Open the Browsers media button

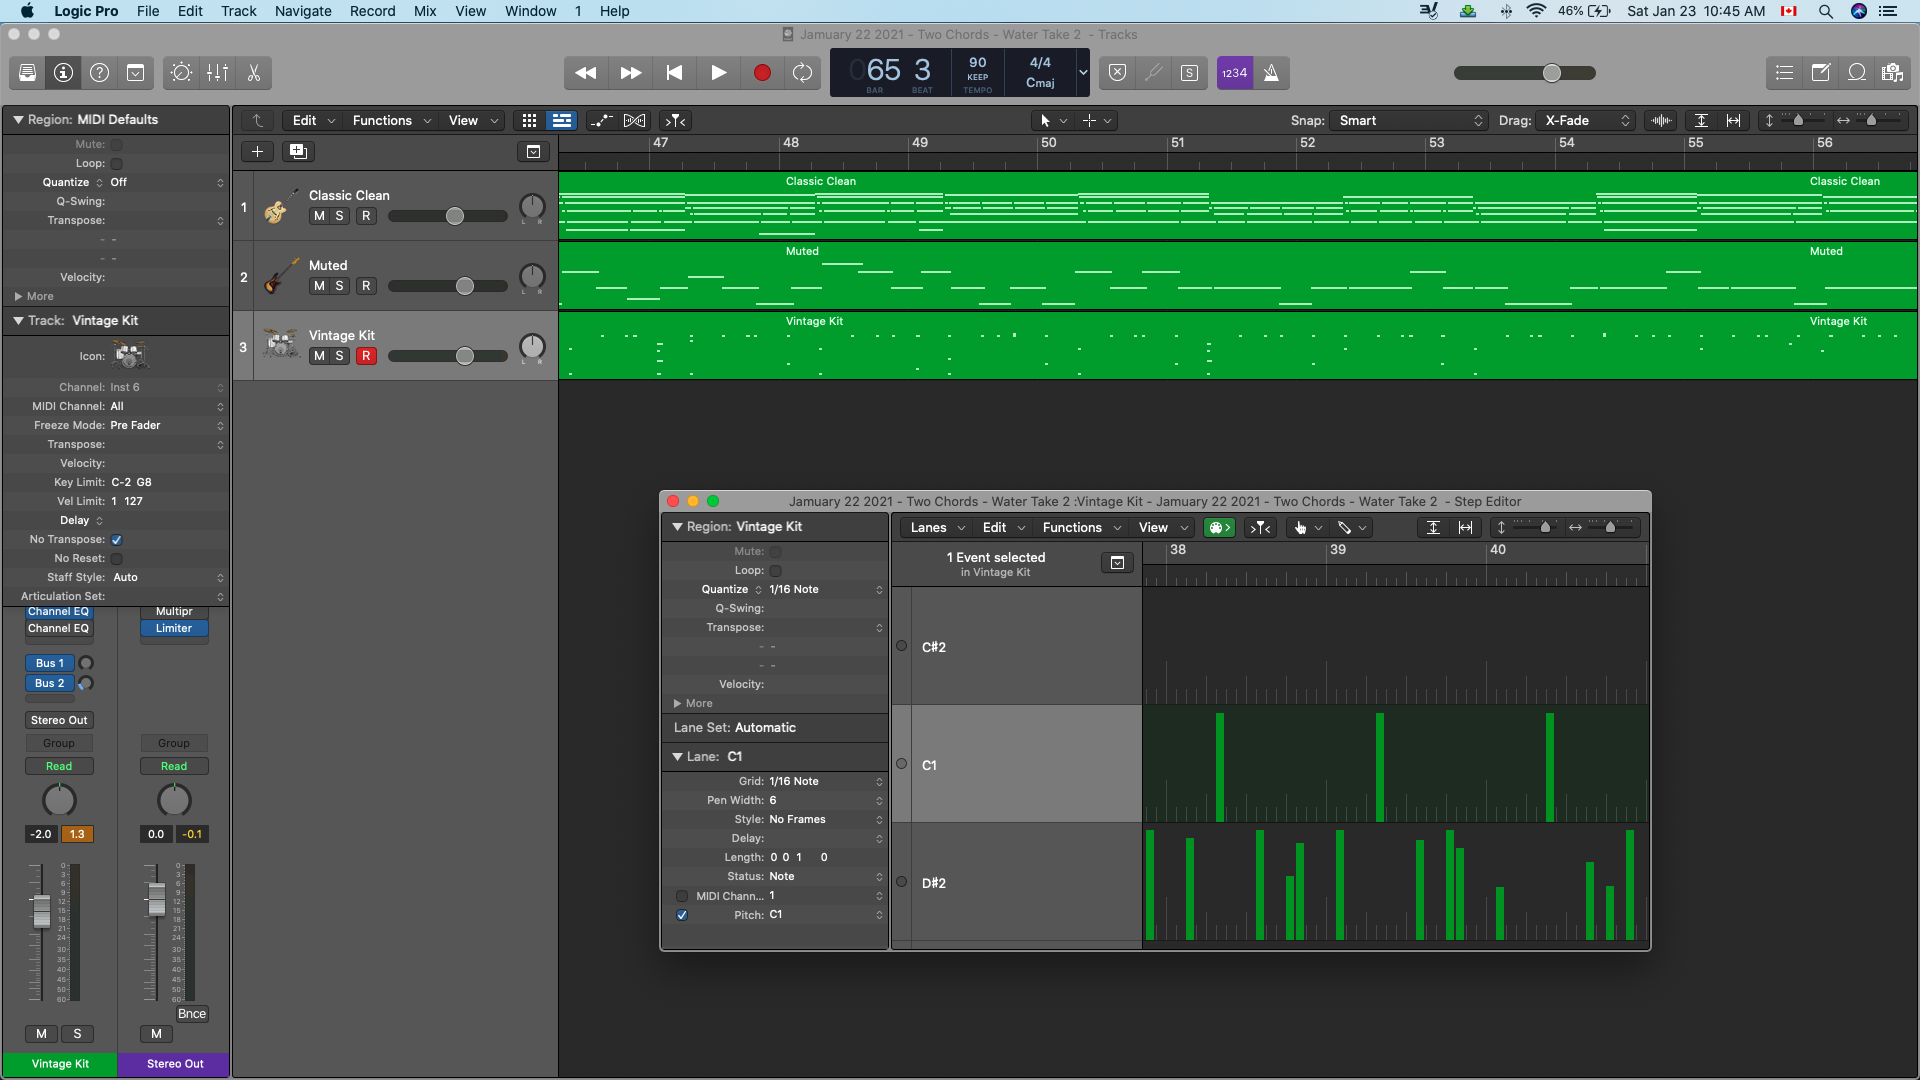1892,73
